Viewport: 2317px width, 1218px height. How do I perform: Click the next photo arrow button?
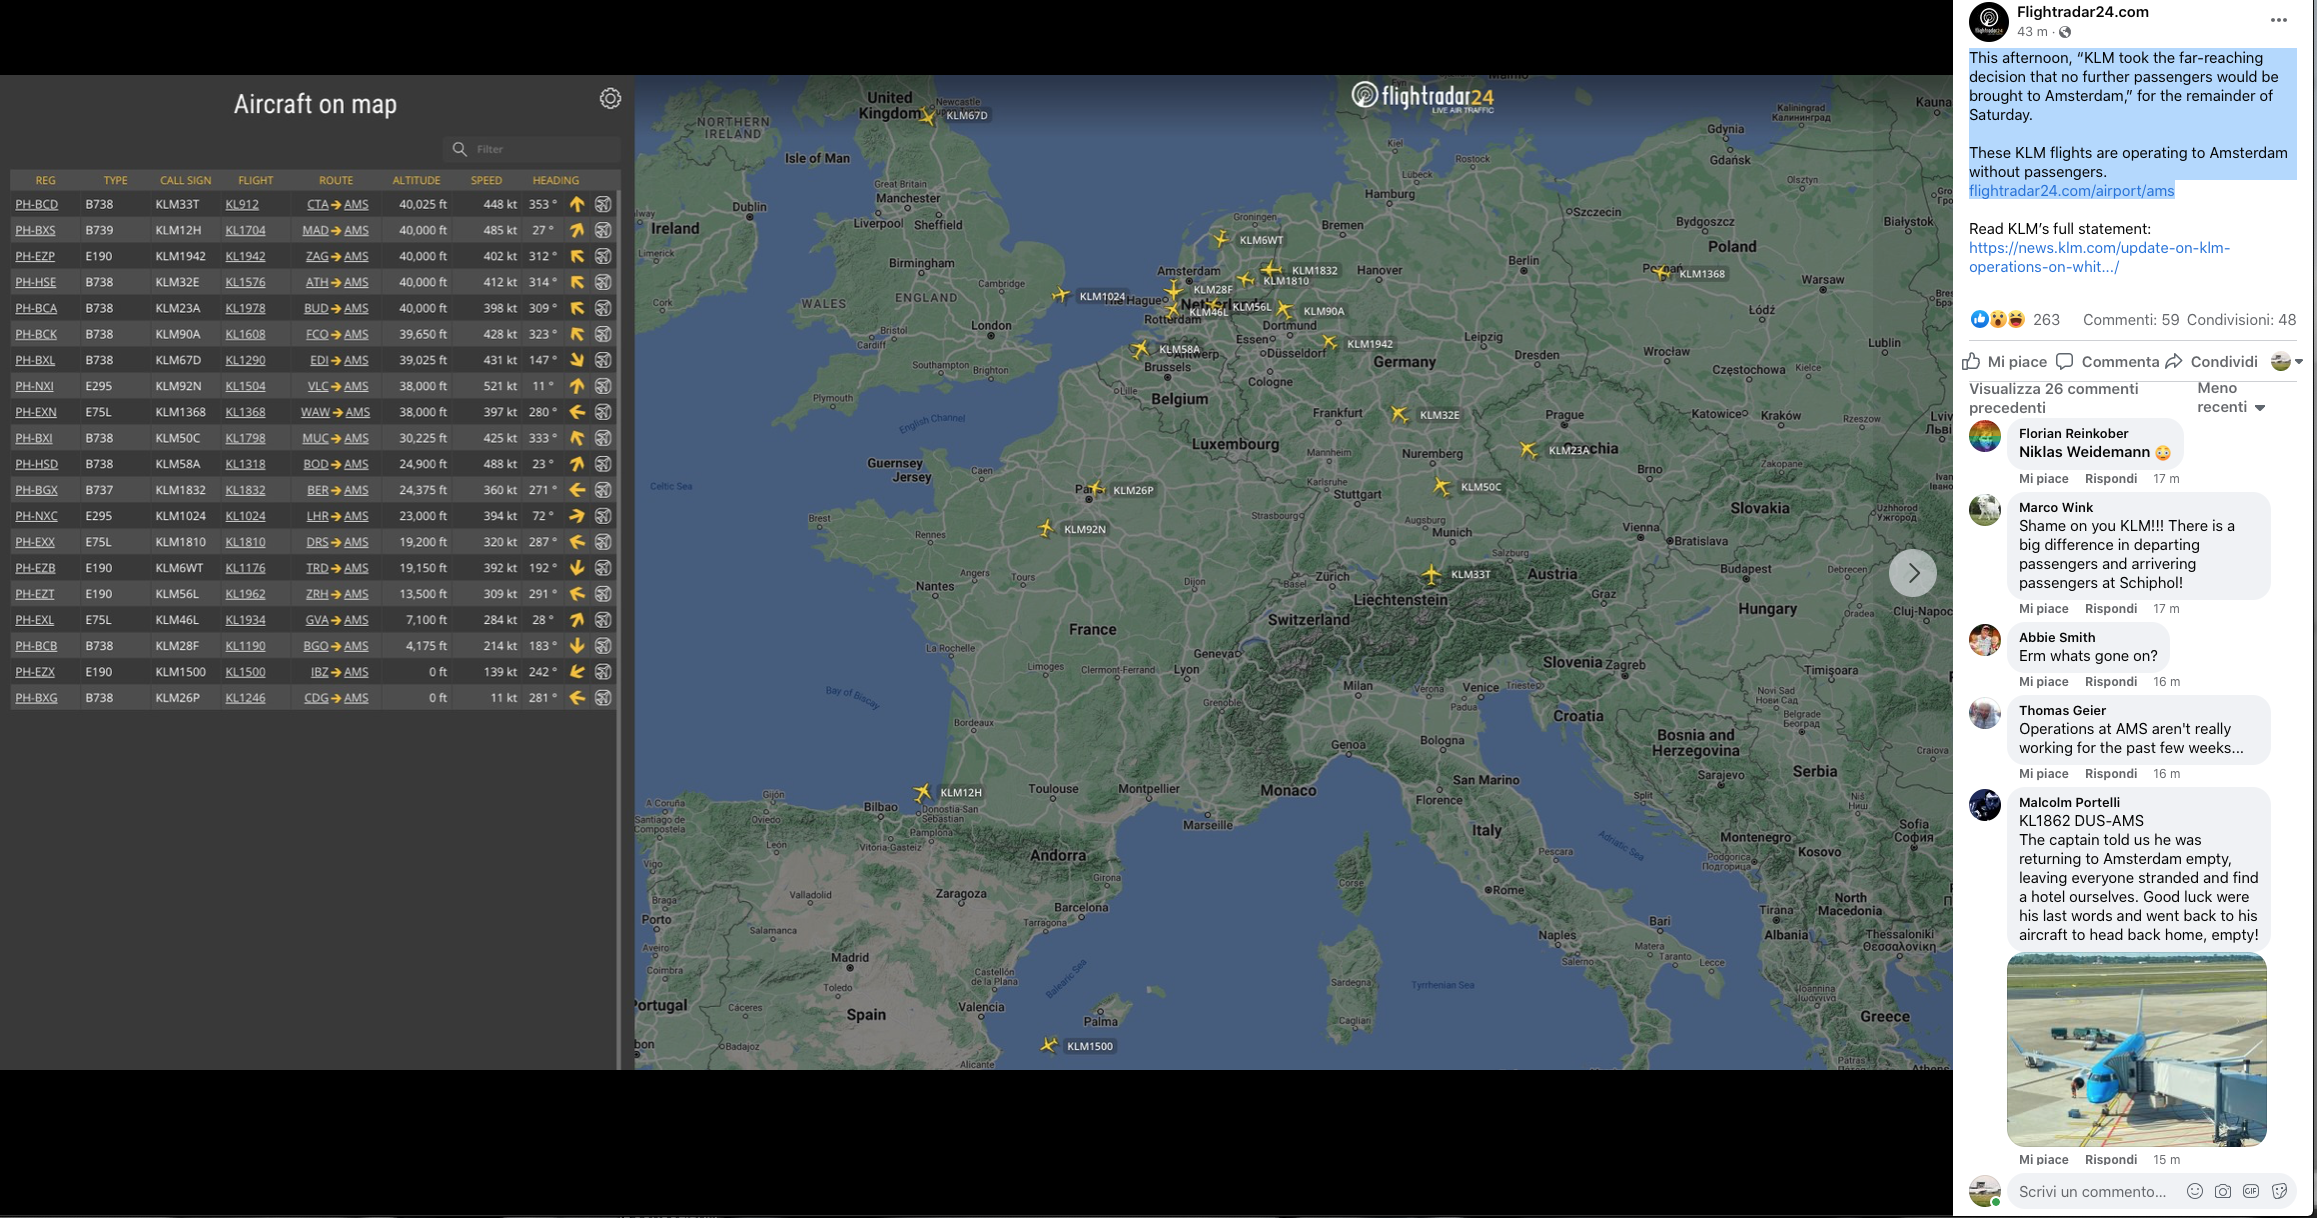pos(1912,573)
